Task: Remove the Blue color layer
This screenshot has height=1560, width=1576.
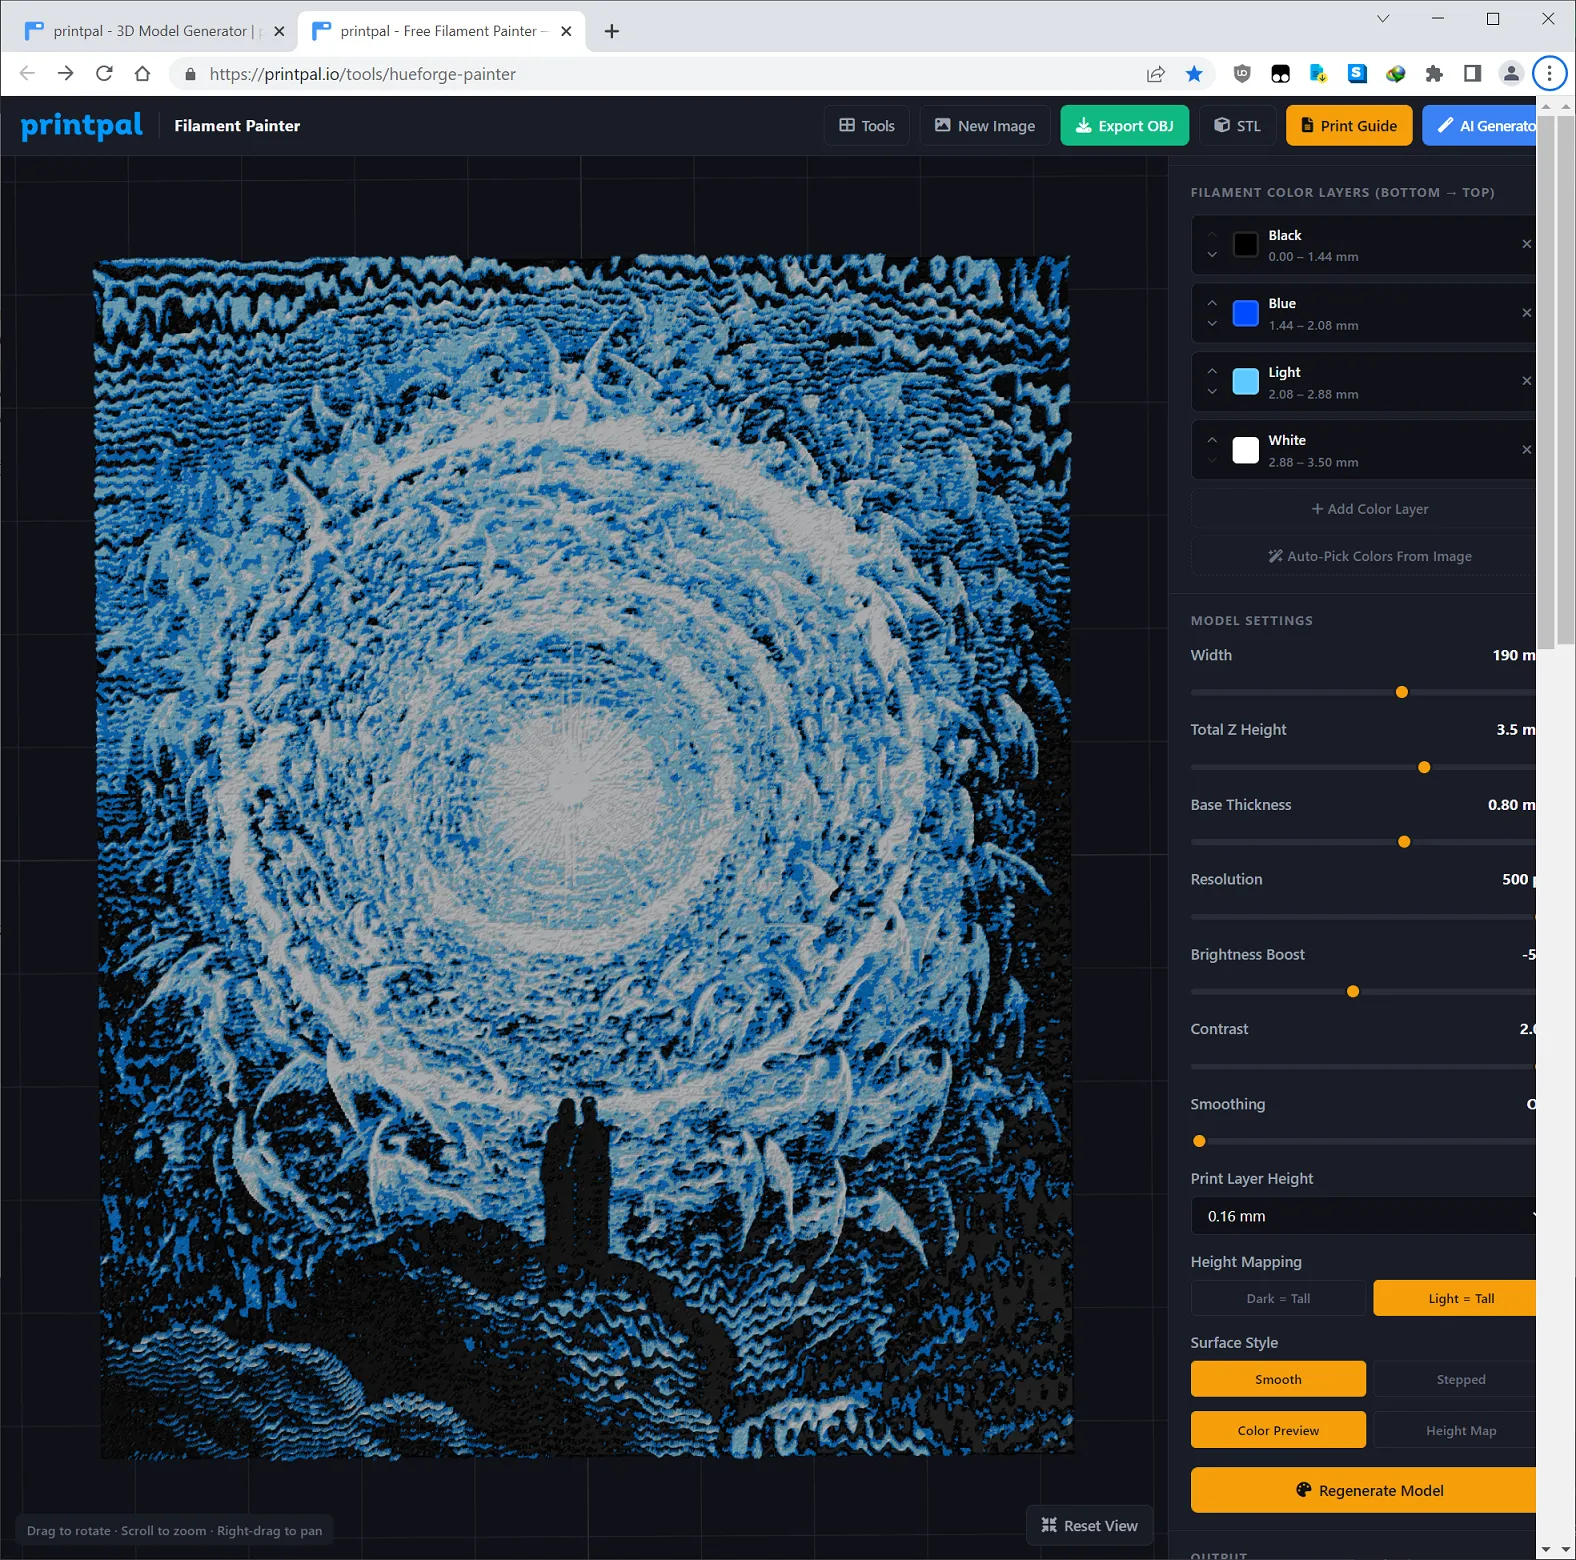Action: pos(1526,313)
